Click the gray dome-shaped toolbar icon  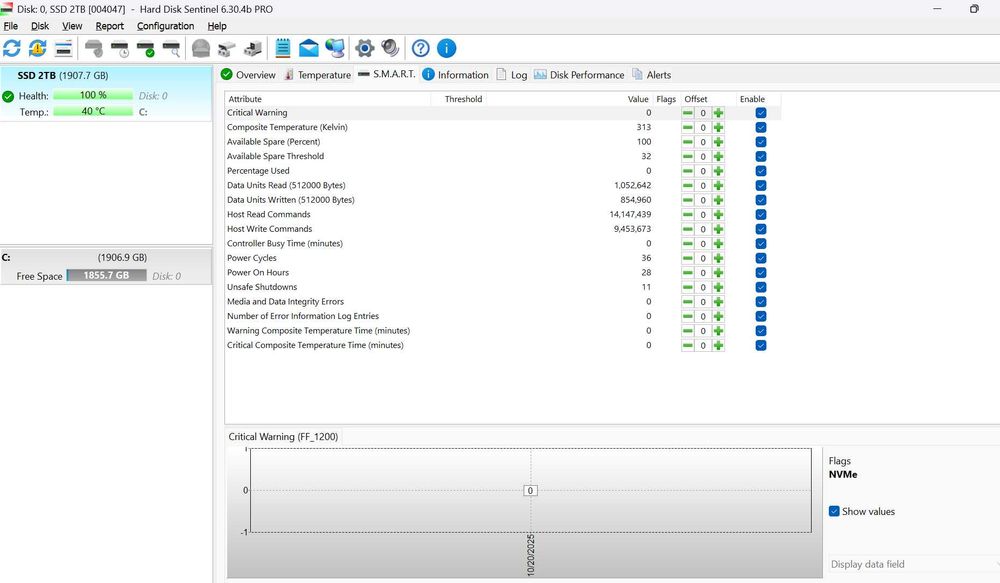click(201, 48)
